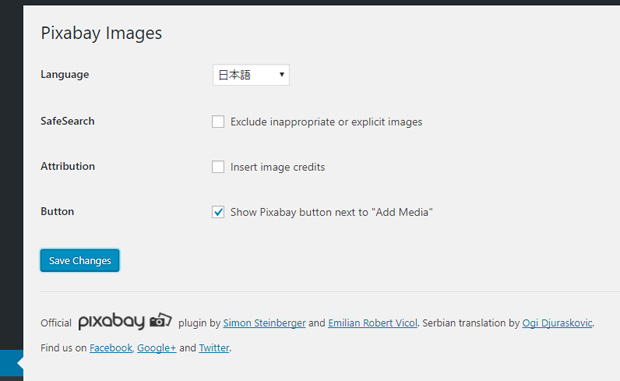Click the Pixabay Images page heading
This screenshot has width=620, height=381.
[101, 33]
